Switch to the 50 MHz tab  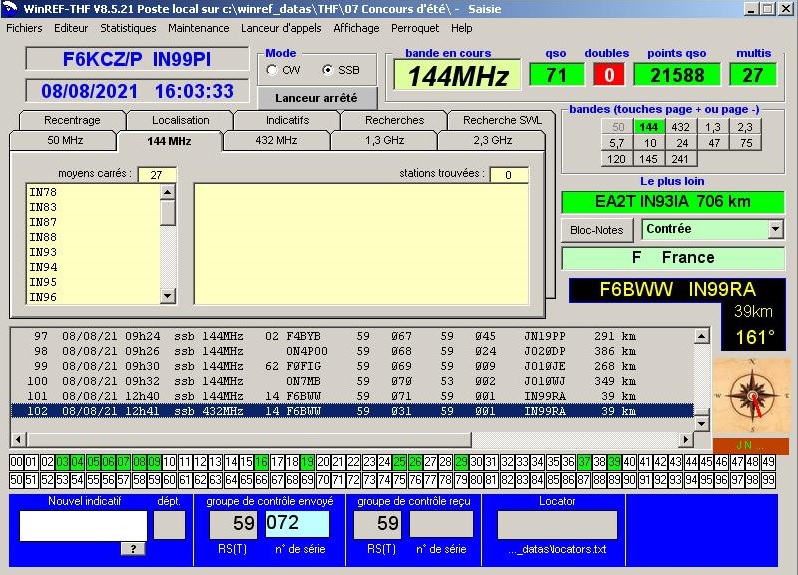click(x=65, y=140)
